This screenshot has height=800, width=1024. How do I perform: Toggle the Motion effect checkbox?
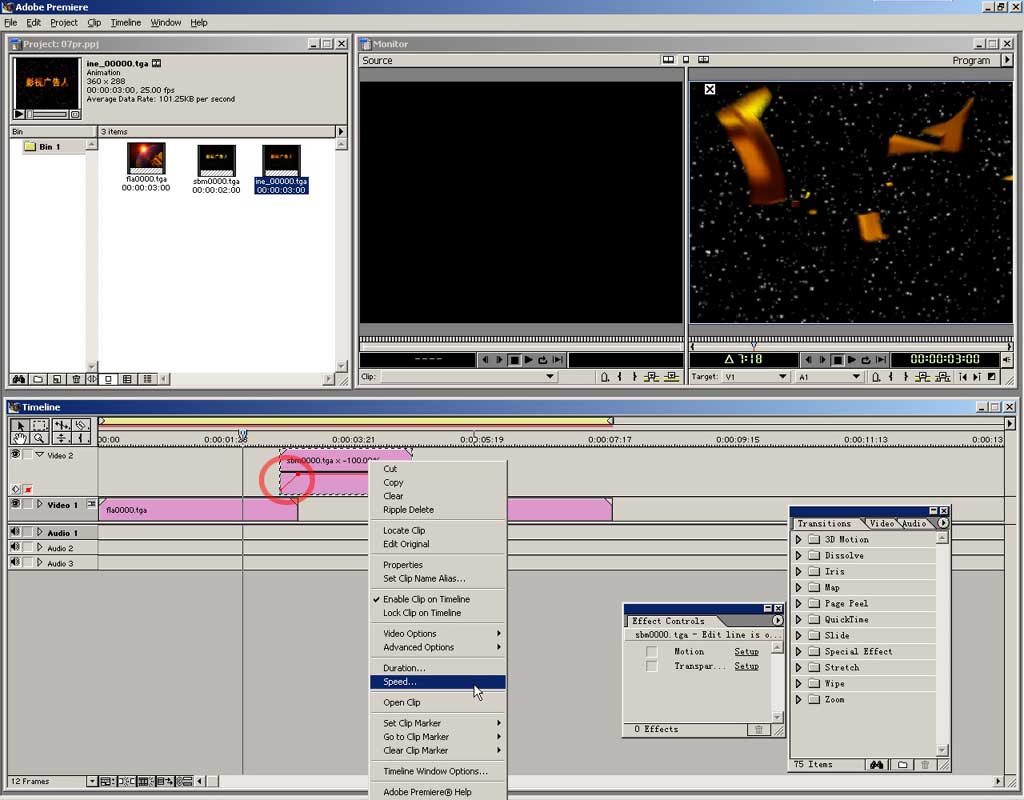point(652,651)
